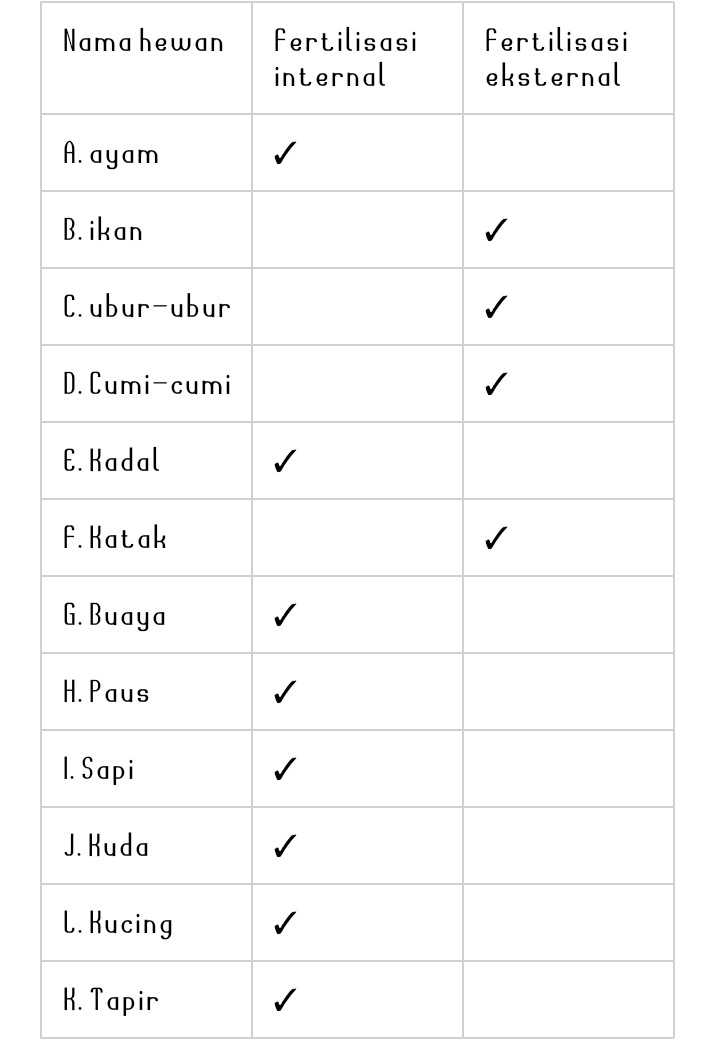The image size is (713, 1060).
Task: Click the "Nama hewan" column header
Action: [144, 42]
